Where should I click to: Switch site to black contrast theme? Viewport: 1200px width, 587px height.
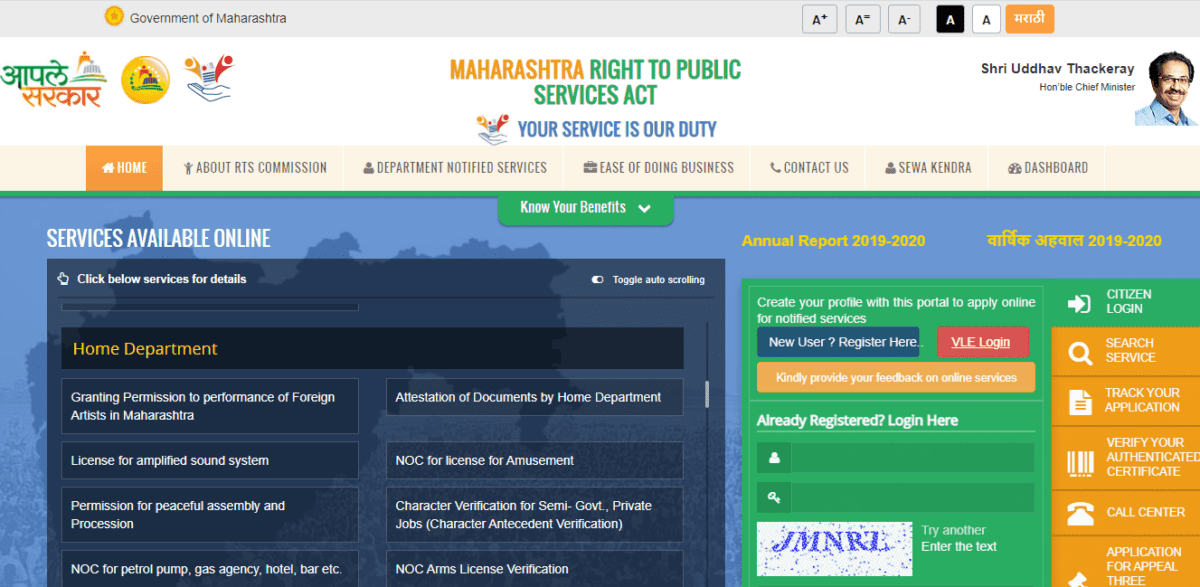pyautogui.click(x=949, y=18)
